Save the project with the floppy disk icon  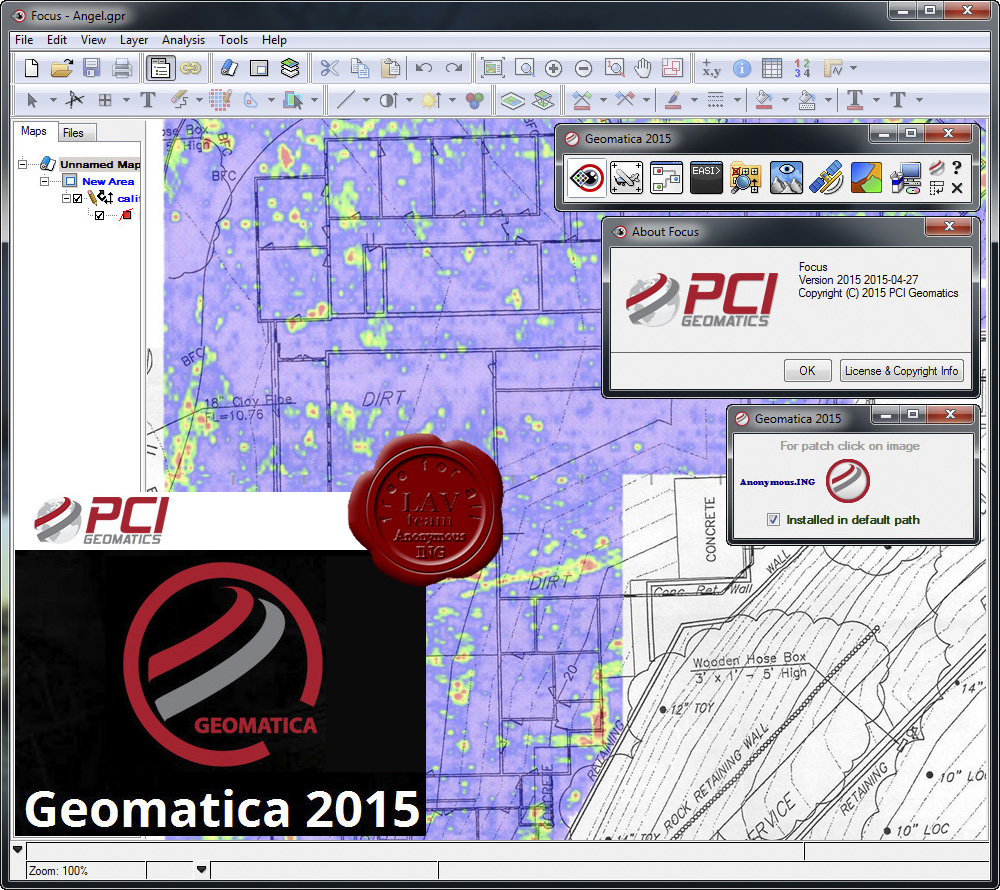coord(92,68)
